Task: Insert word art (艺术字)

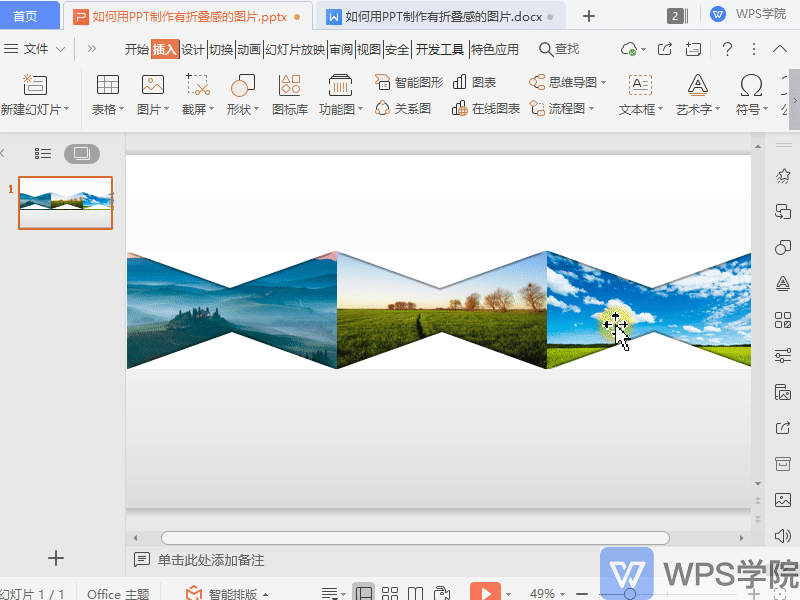Action: (x=697, y=85)
